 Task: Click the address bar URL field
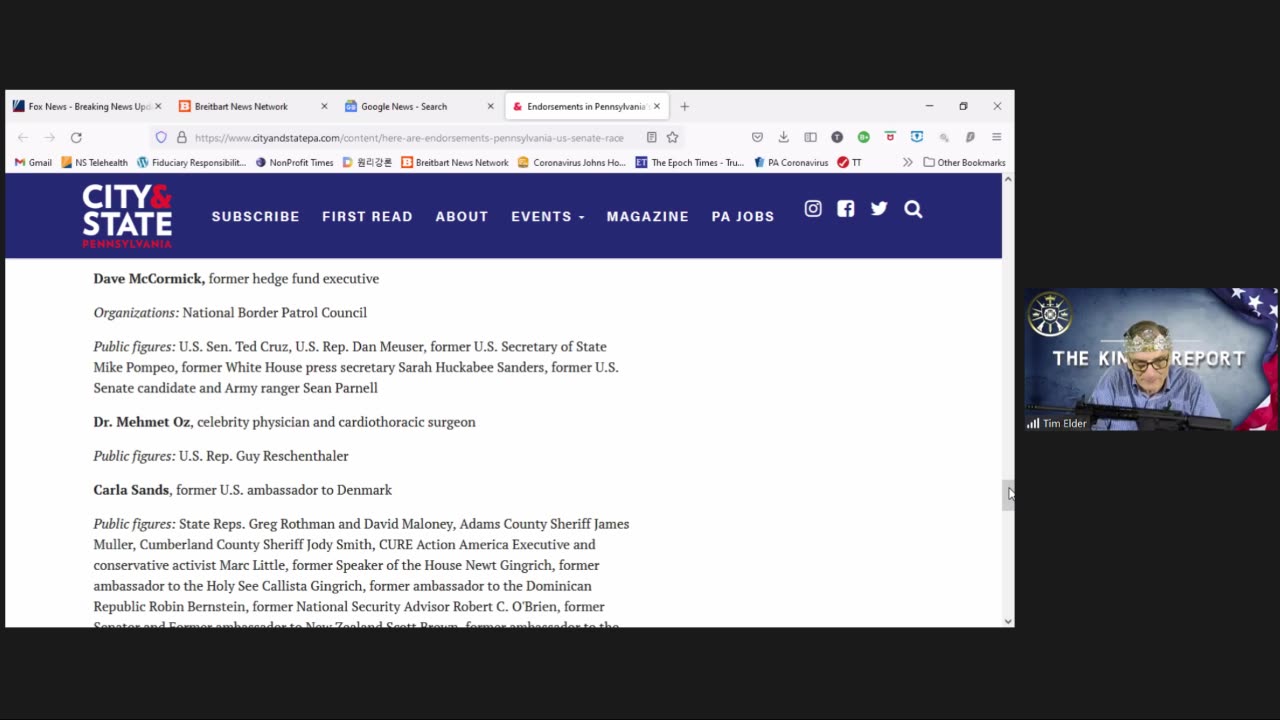(x=410, y=137)
